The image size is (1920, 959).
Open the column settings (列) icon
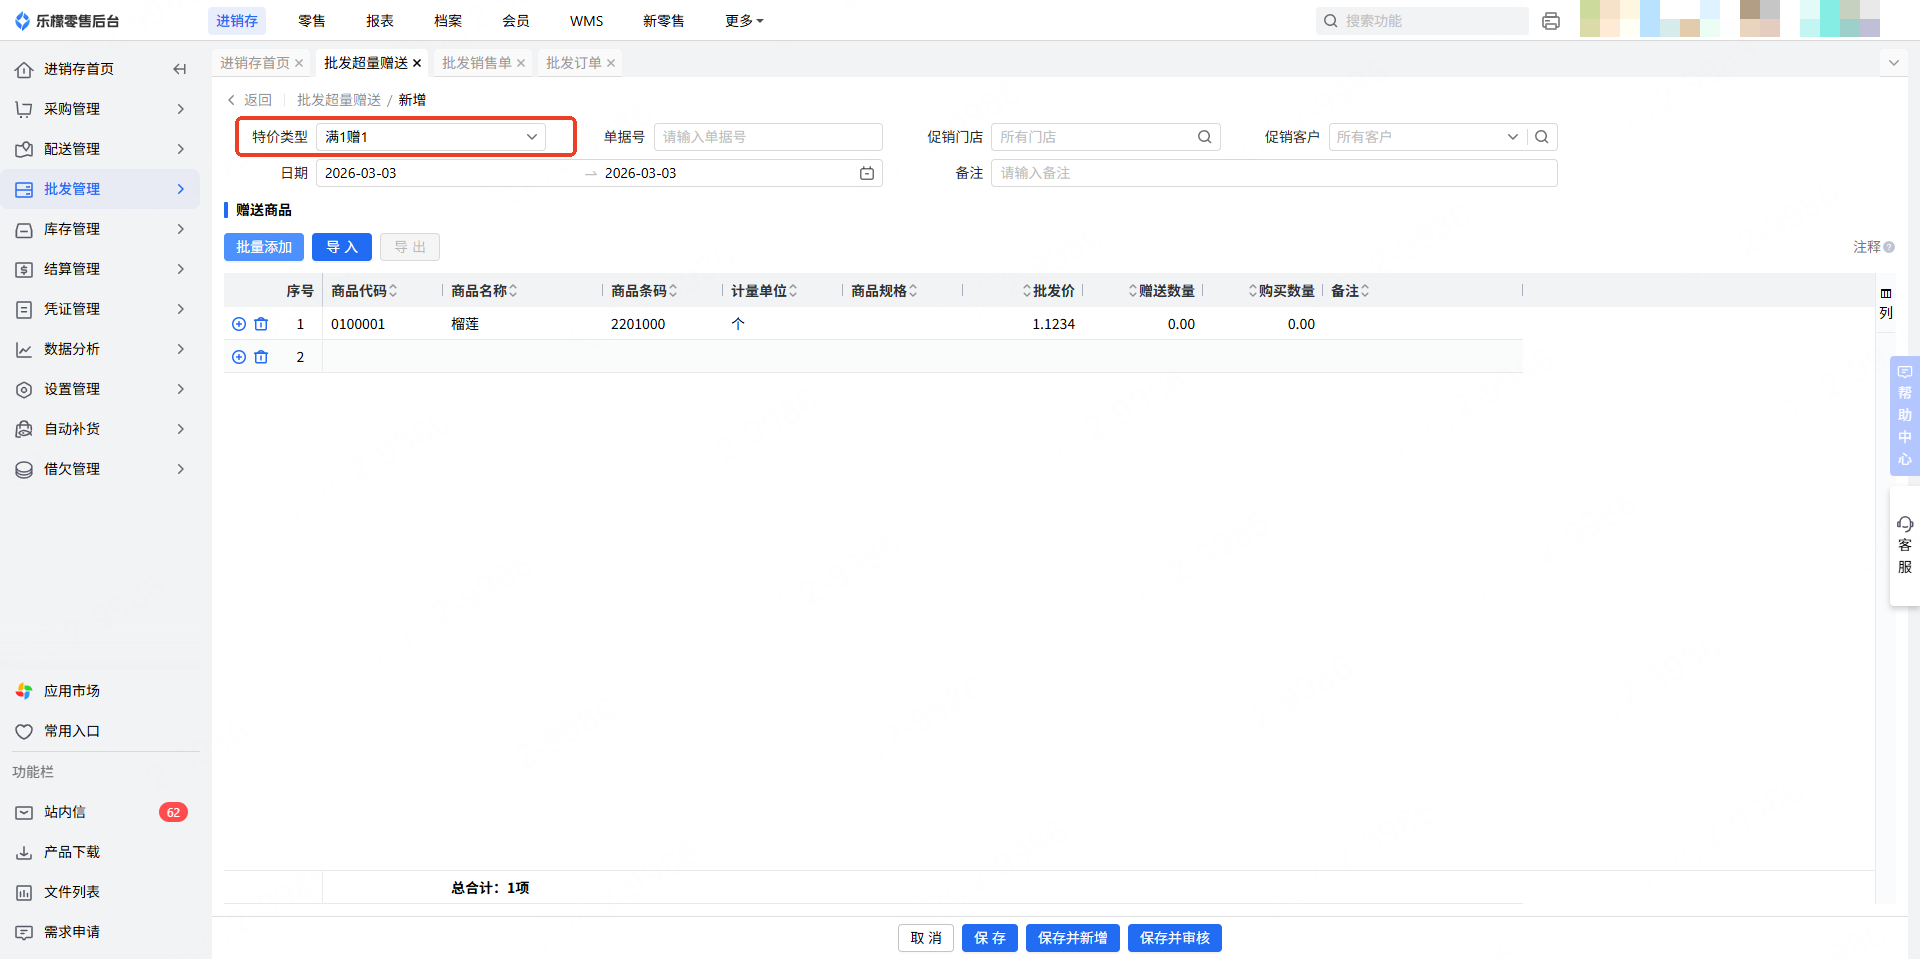(x=1886, y=303)
